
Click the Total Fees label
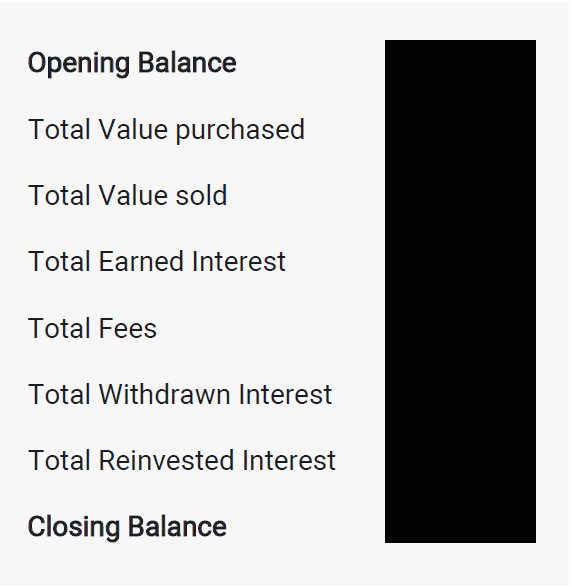pos(92,328)
